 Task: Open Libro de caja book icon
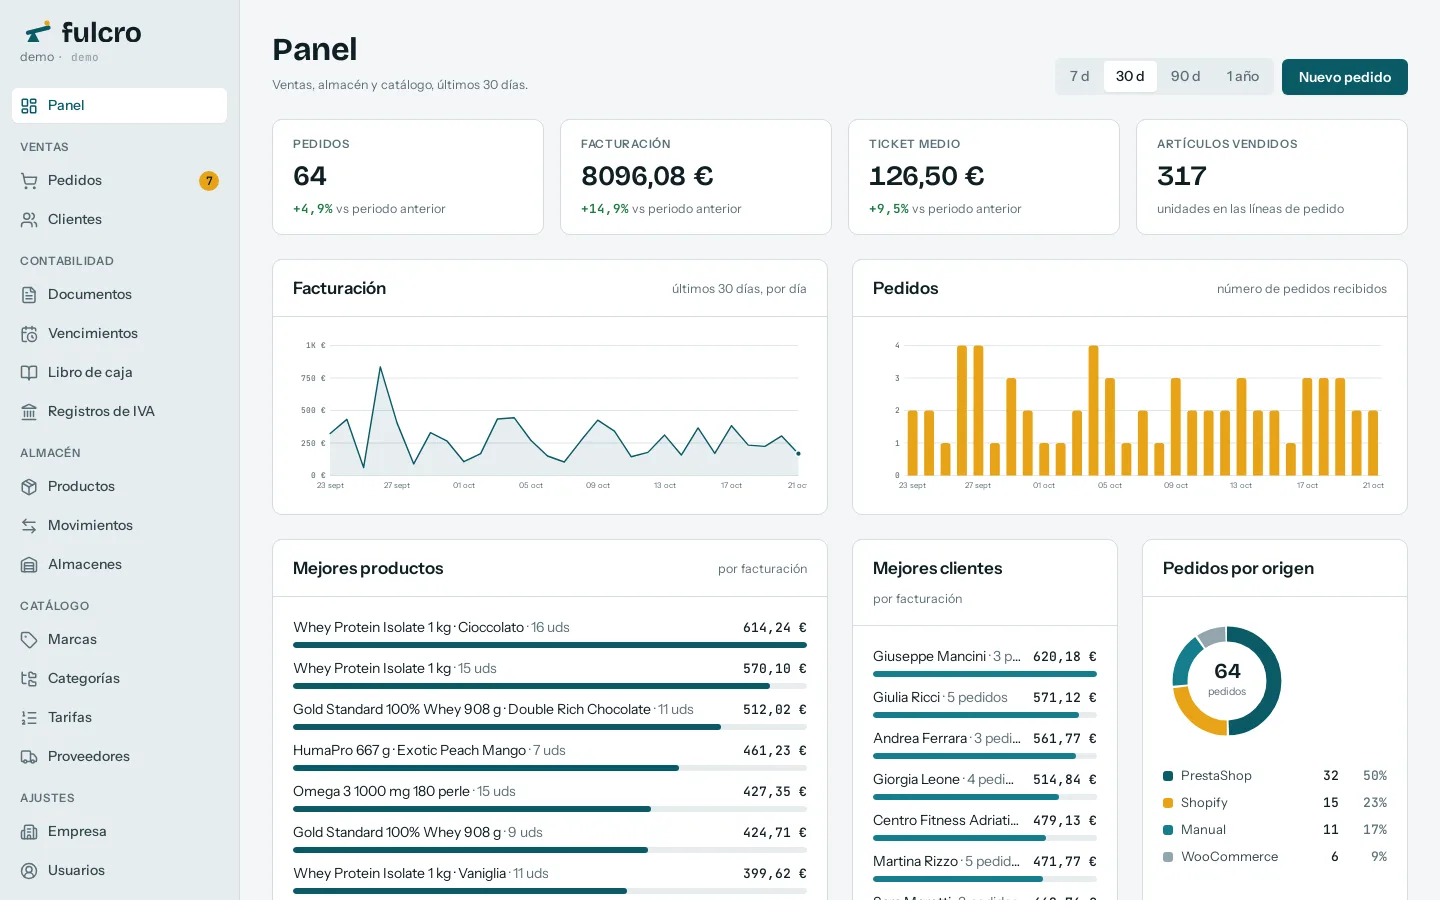[x=29, y=373]
